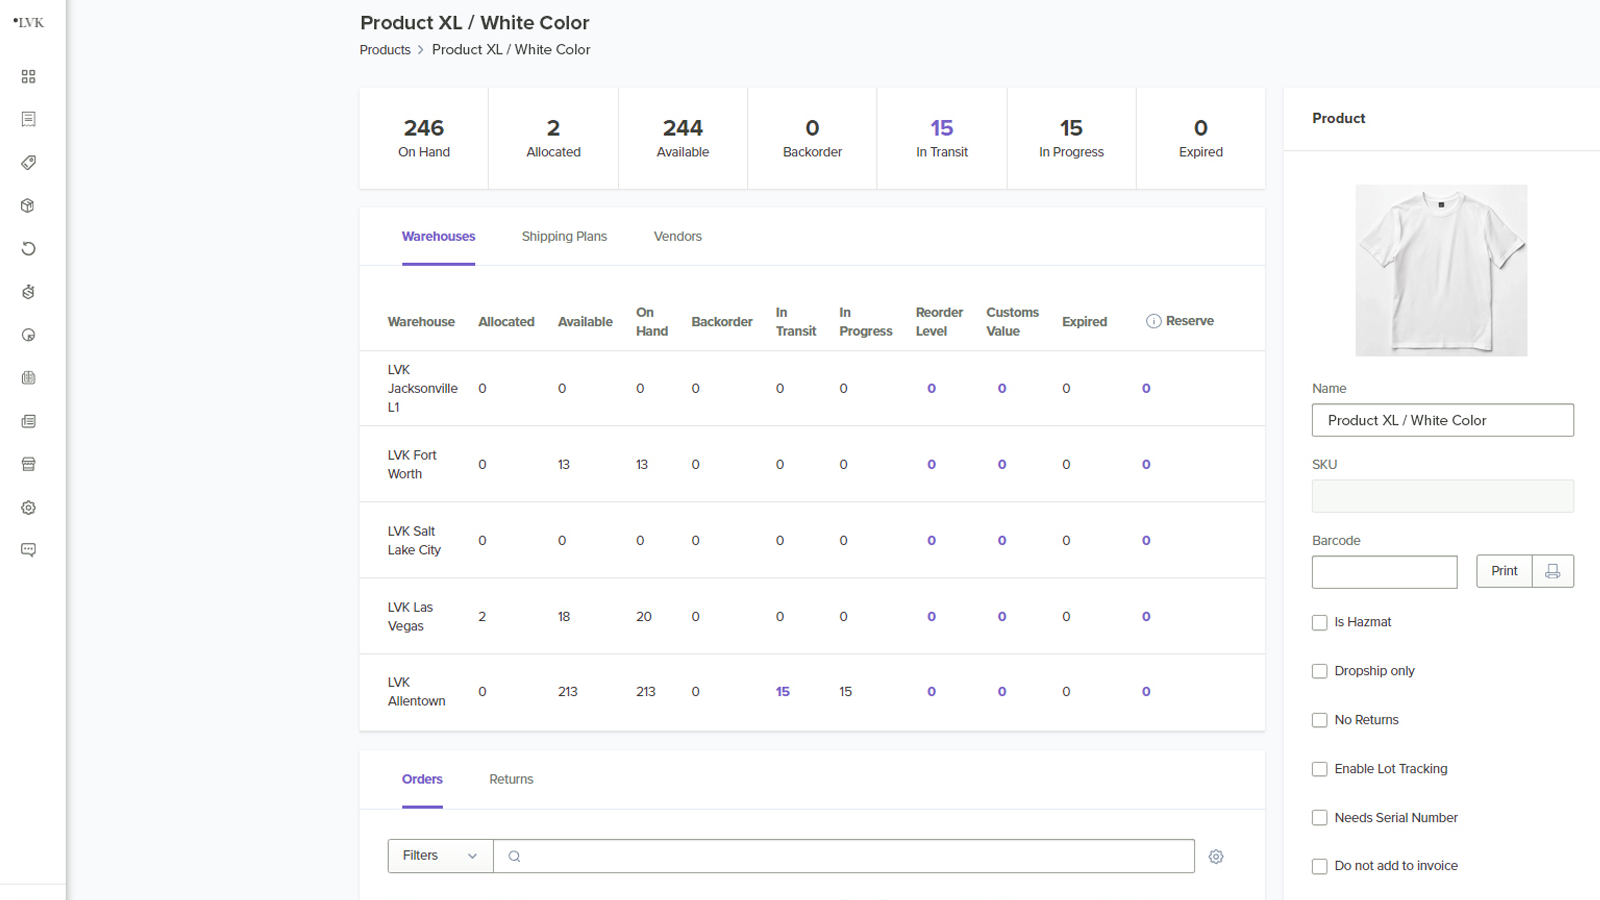The image size is (1600, 900).
Task: Tick the Enable Lot Tracking checkbox
Action: 1320,769
